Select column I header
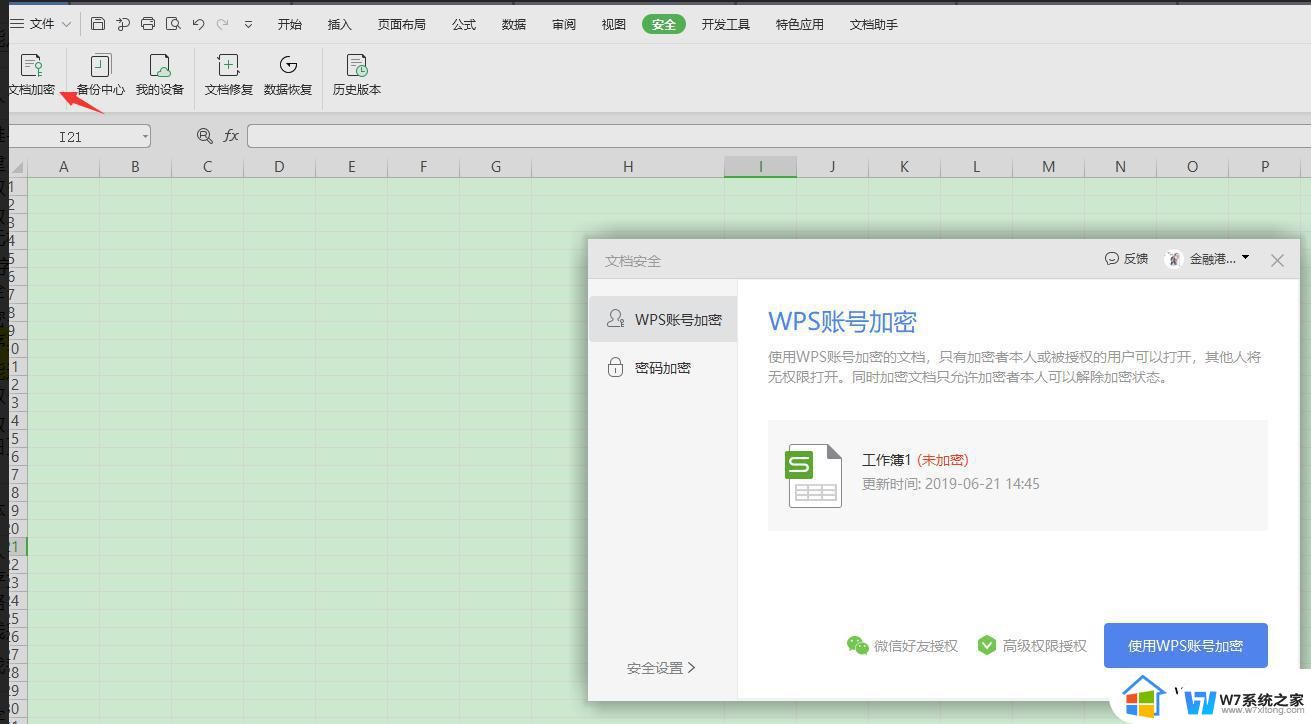The width and height of the screenshot is (1311, 724). tap(760, 167)
